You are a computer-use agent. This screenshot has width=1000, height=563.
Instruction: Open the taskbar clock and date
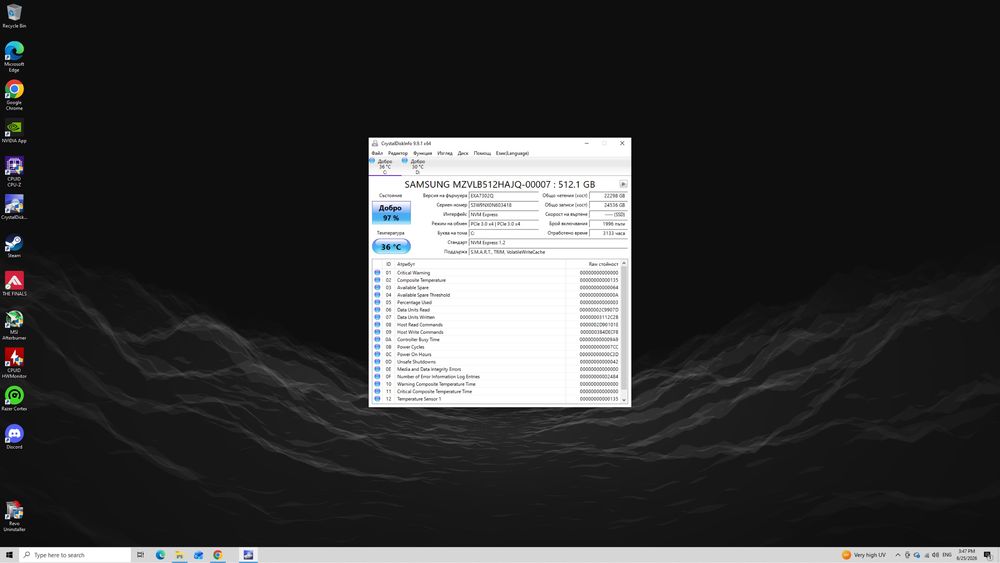966,555
